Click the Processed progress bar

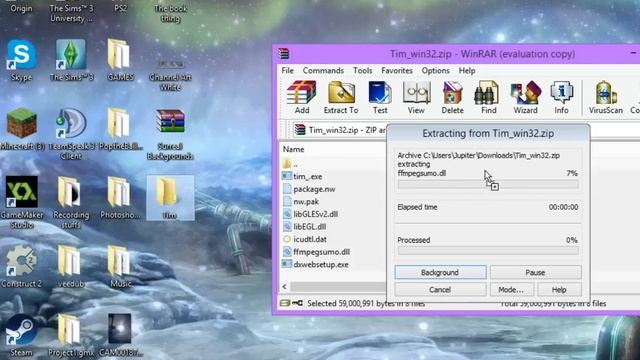488,250
